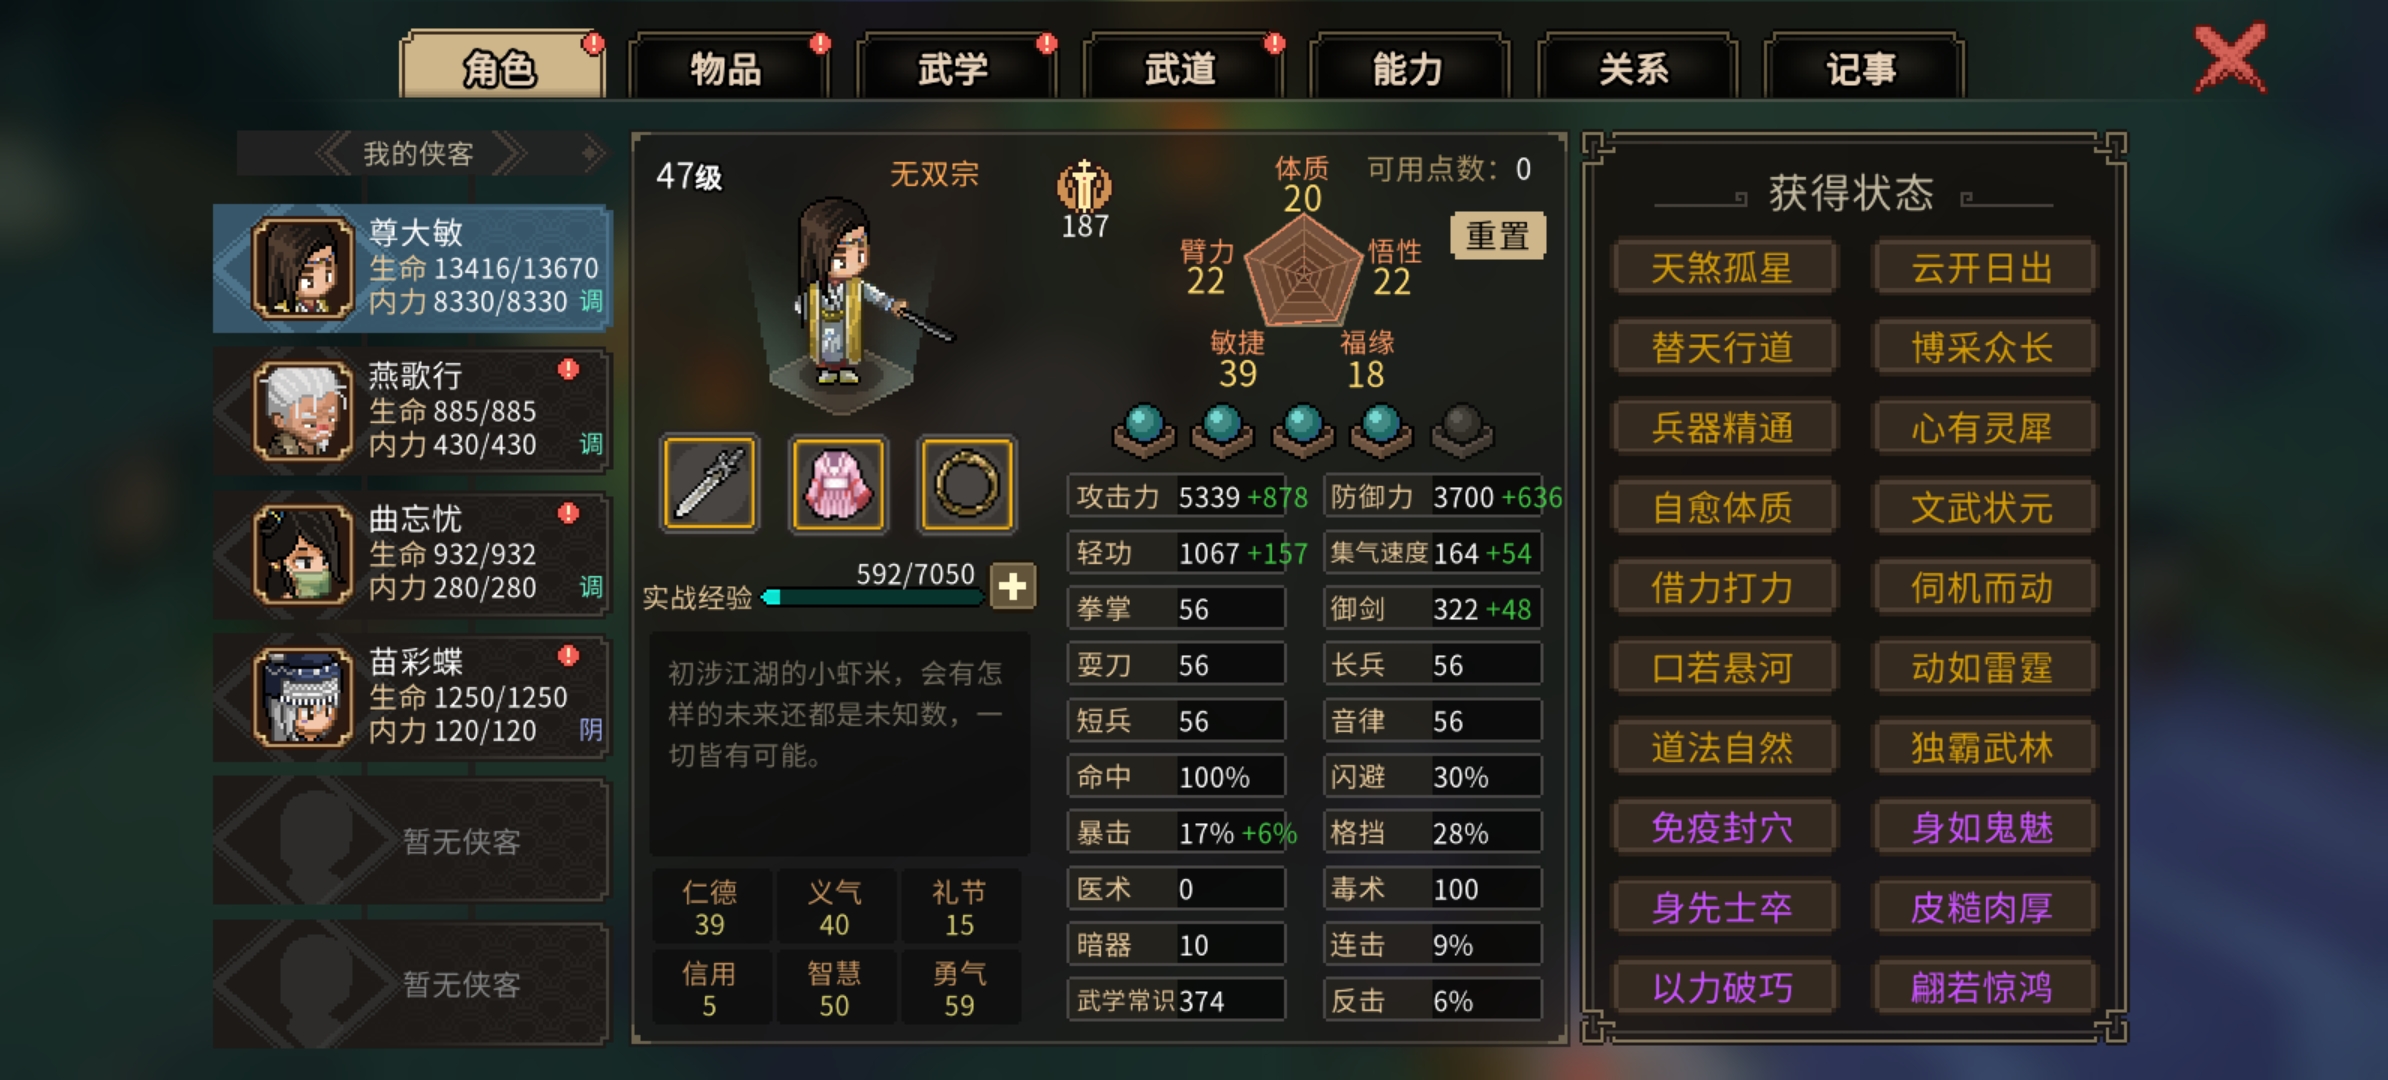Click the 实战经验 progress bar
The height and width of the screenshot is (1080, 2388).
(x=872, y=597)
